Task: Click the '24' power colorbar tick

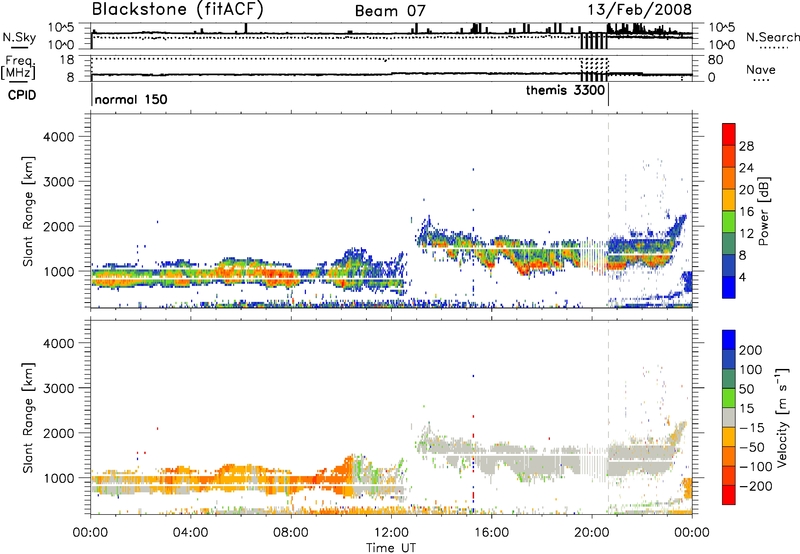Action: (746, 168)
